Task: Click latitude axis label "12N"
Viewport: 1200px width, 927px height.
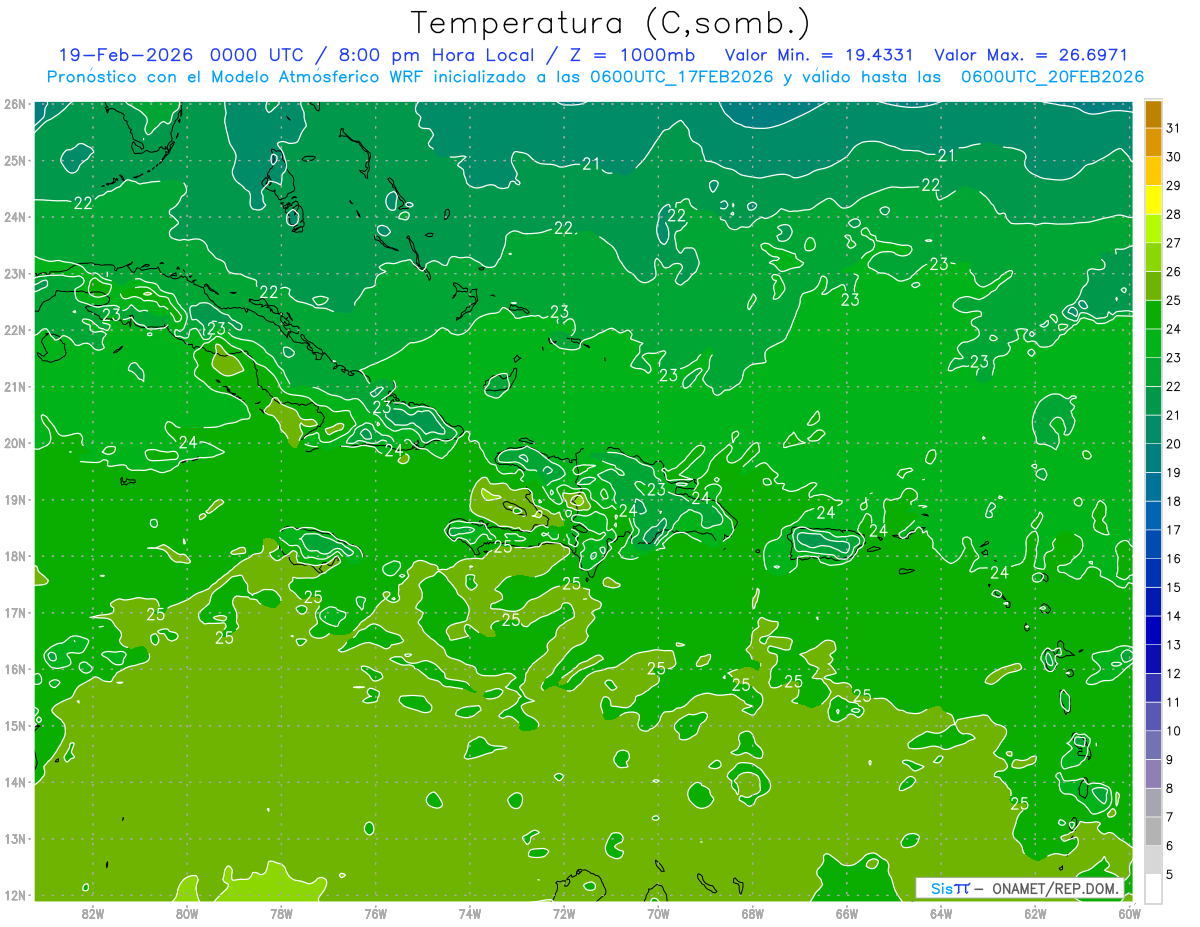Action: (14, 895)
